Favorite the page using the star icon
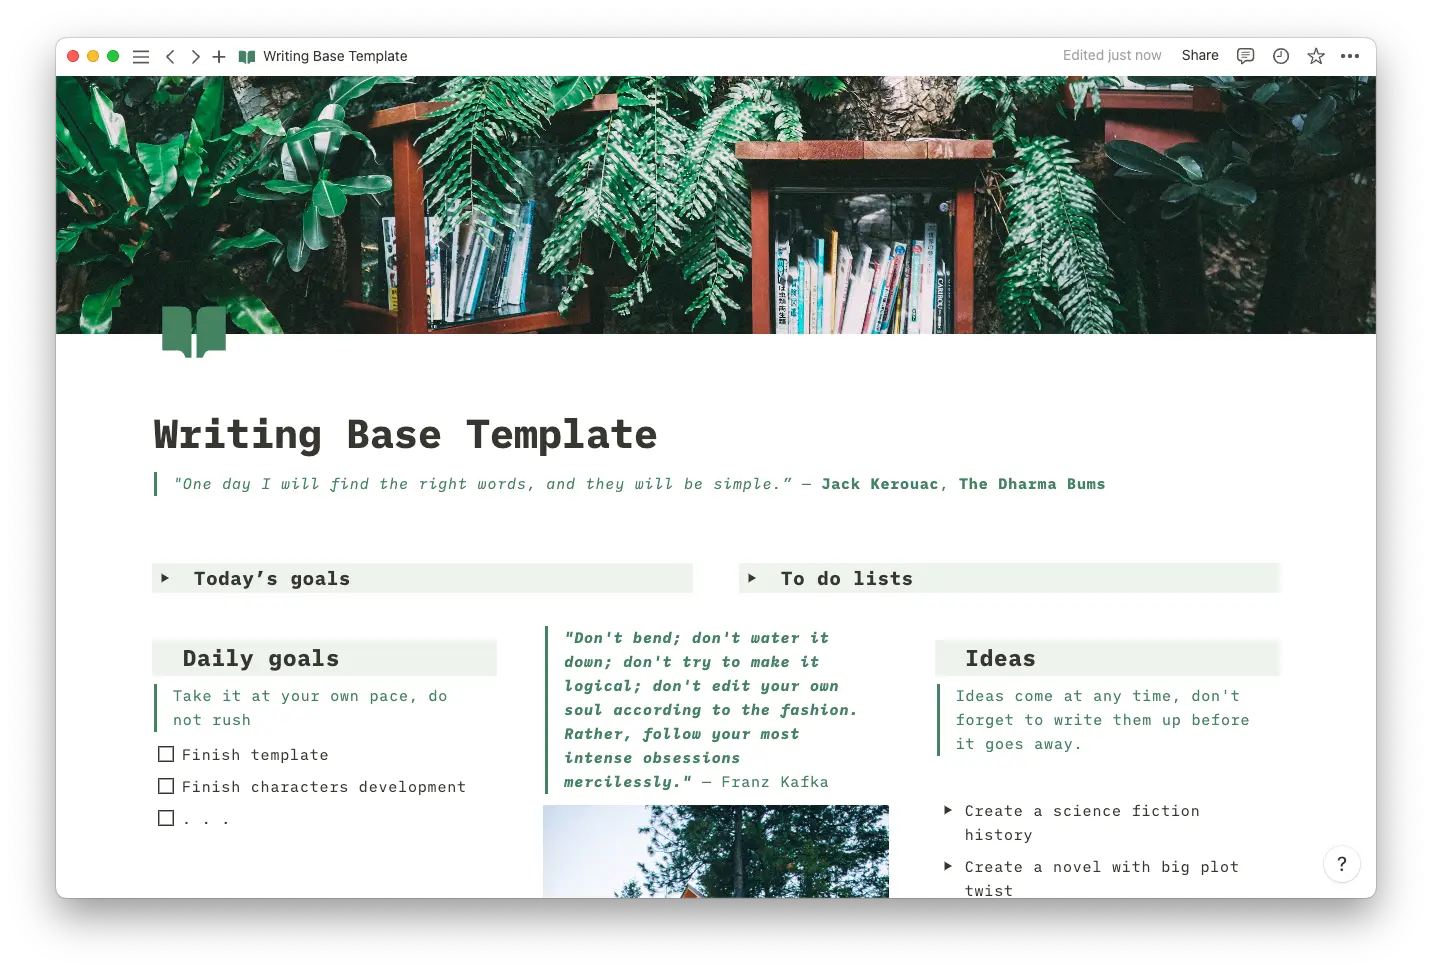 point(1315,56)
